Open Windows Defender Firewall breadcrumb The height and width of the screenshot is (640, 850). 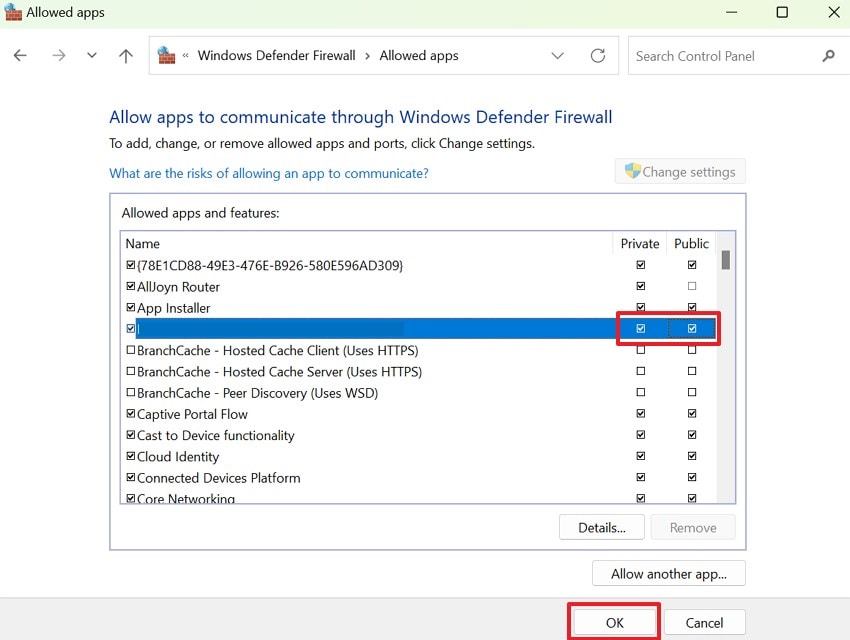(276, 55)
